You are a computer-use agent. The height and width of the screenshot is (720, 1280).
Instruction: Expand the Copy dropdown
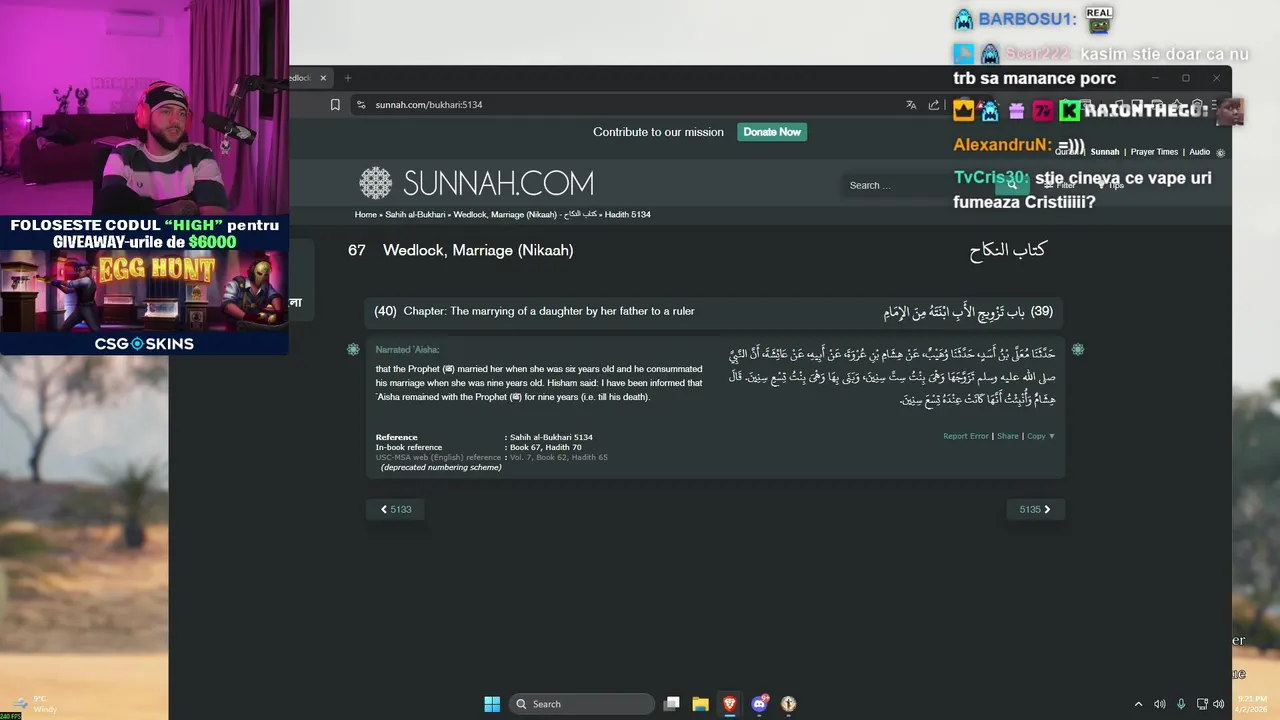pos(1041,436)
